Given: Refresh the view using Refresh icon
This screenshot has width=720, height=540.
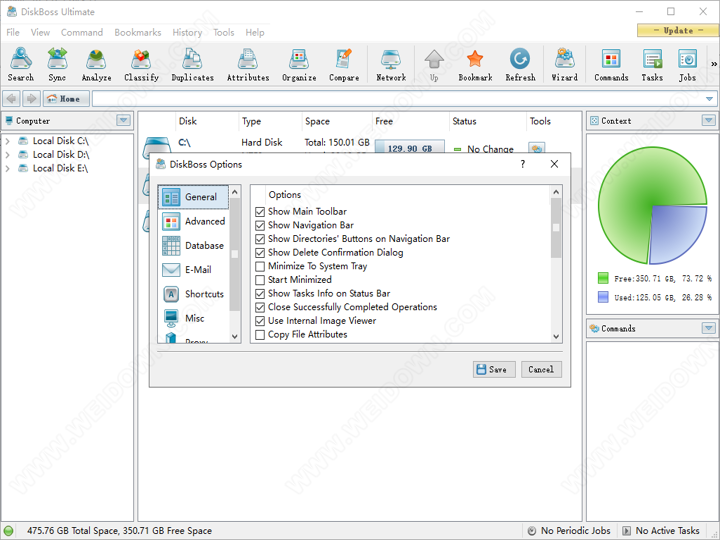Looking at the screenshot, I should click(x=520, y=64).
